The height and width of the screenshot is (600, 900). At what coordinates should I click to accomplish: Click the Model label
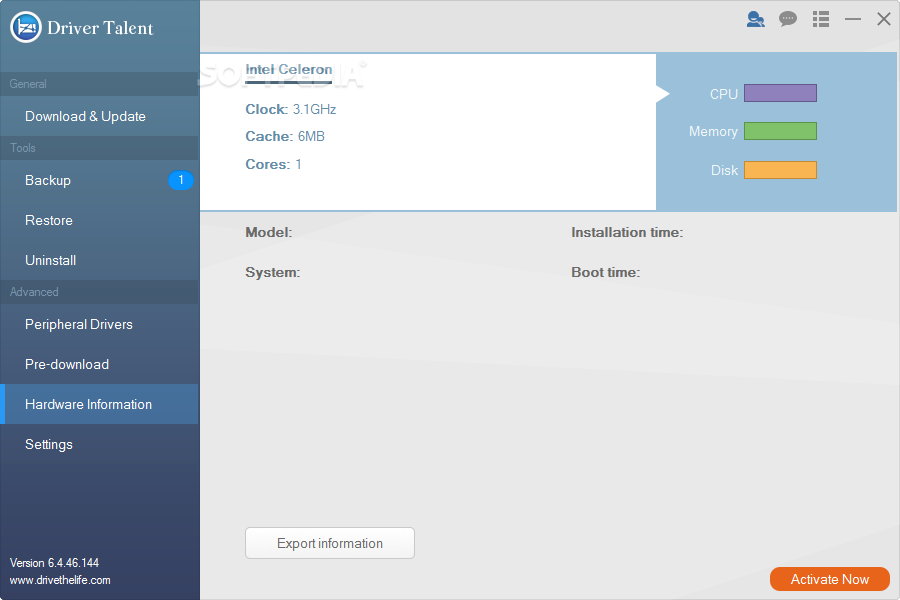269,233
